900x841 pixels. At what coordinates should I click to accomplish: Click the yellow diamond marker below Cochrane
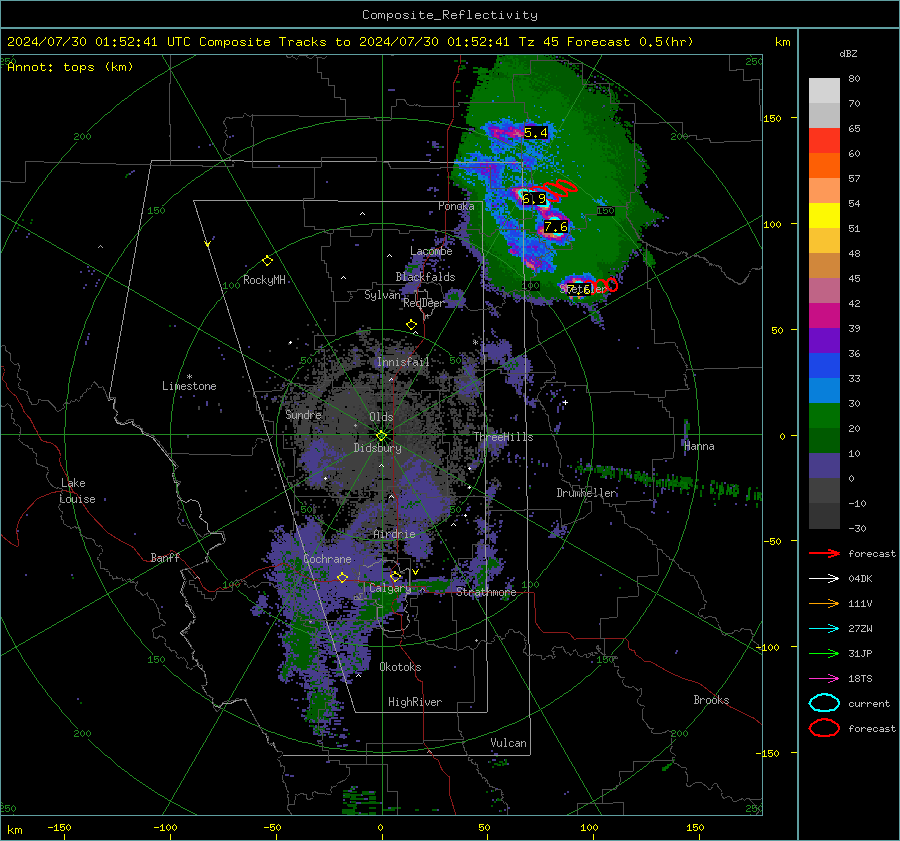342,577
